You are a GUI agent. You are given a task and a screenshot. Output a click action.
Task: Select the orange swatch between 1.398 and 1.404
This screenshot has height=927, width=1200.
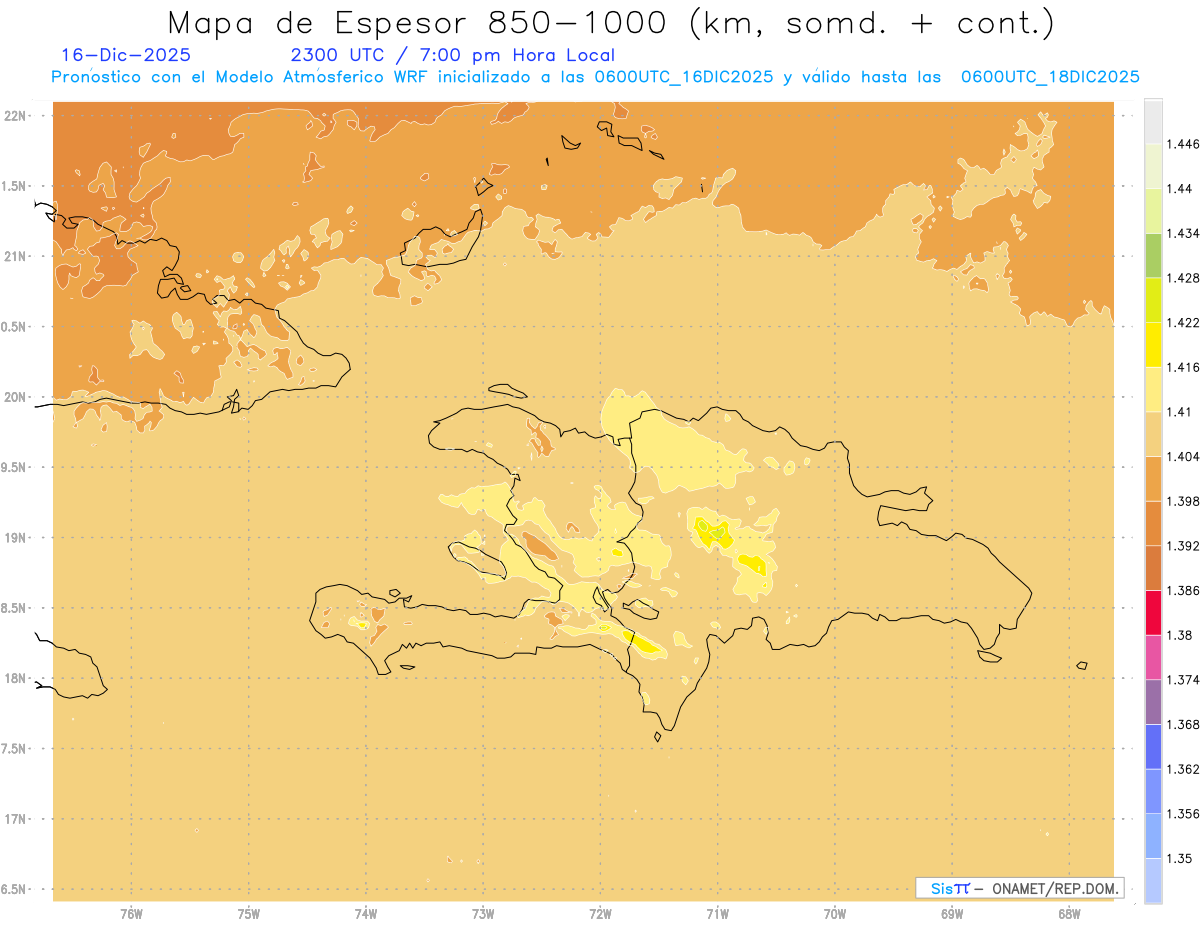[x=1153, y=479]
